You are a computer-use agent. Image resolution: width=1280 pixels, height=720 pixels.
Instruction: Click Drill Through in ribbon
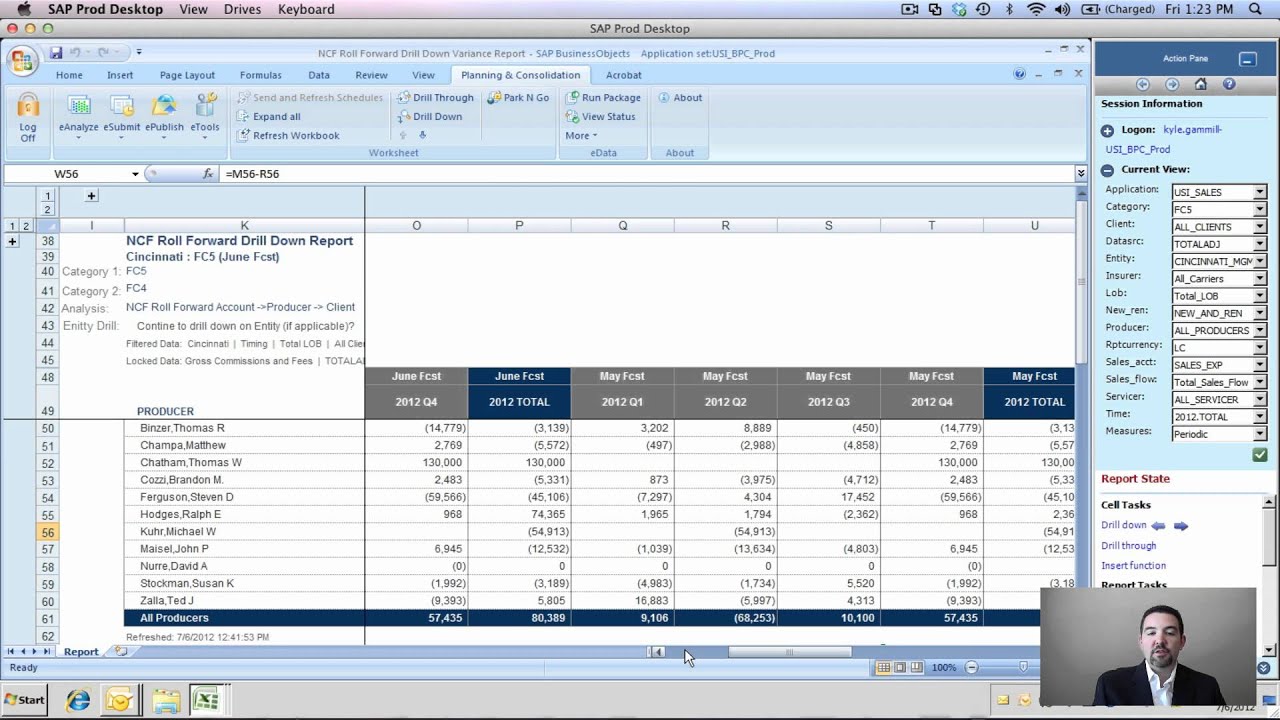(436, 97)
